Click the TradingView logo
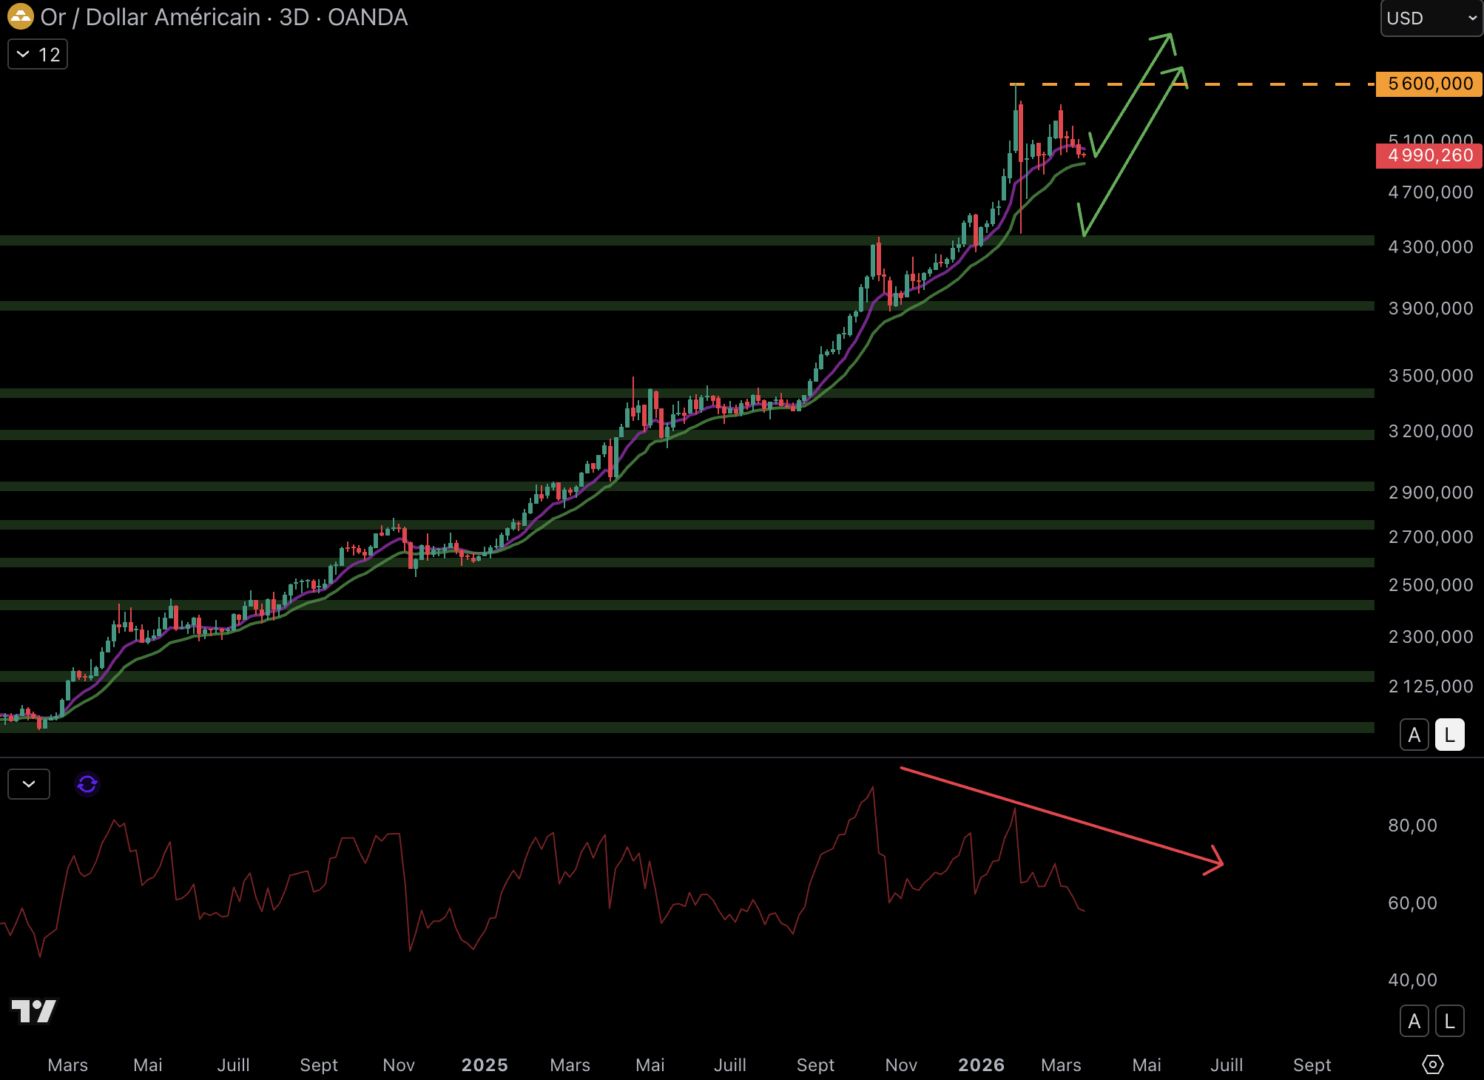The image size is (1484, 1080). [34, 1011]
